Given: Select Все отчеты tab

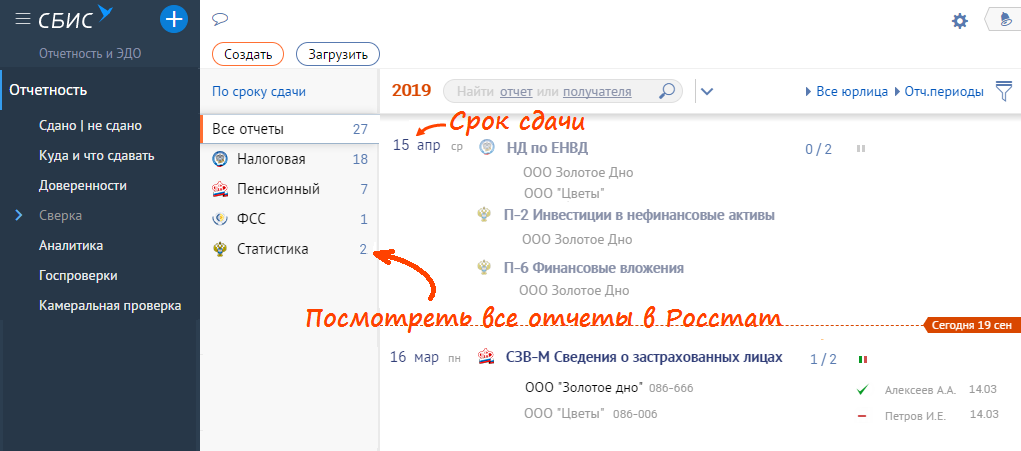Looking at the screenshot, I should (x=290, y=129).
